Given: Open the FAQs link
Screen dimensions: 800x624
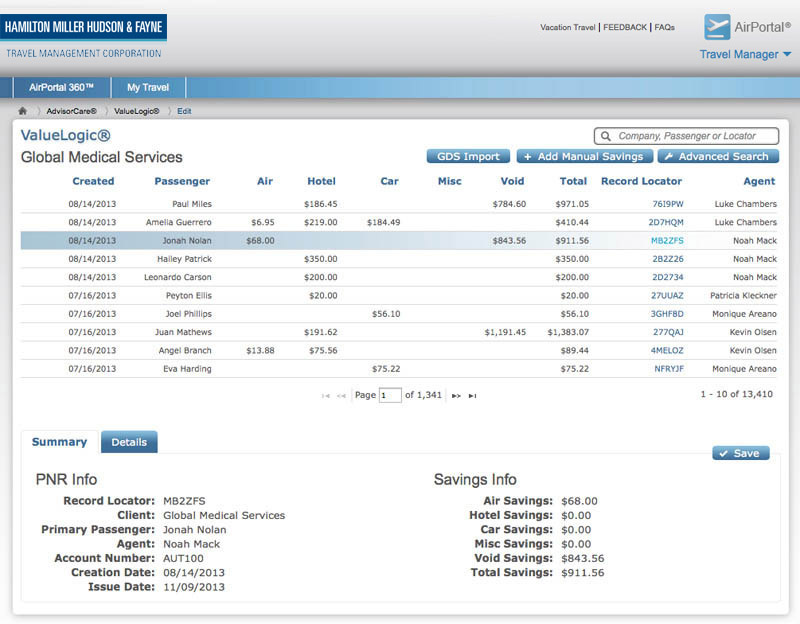Looking at the screenshot, I should click(664, 27).
